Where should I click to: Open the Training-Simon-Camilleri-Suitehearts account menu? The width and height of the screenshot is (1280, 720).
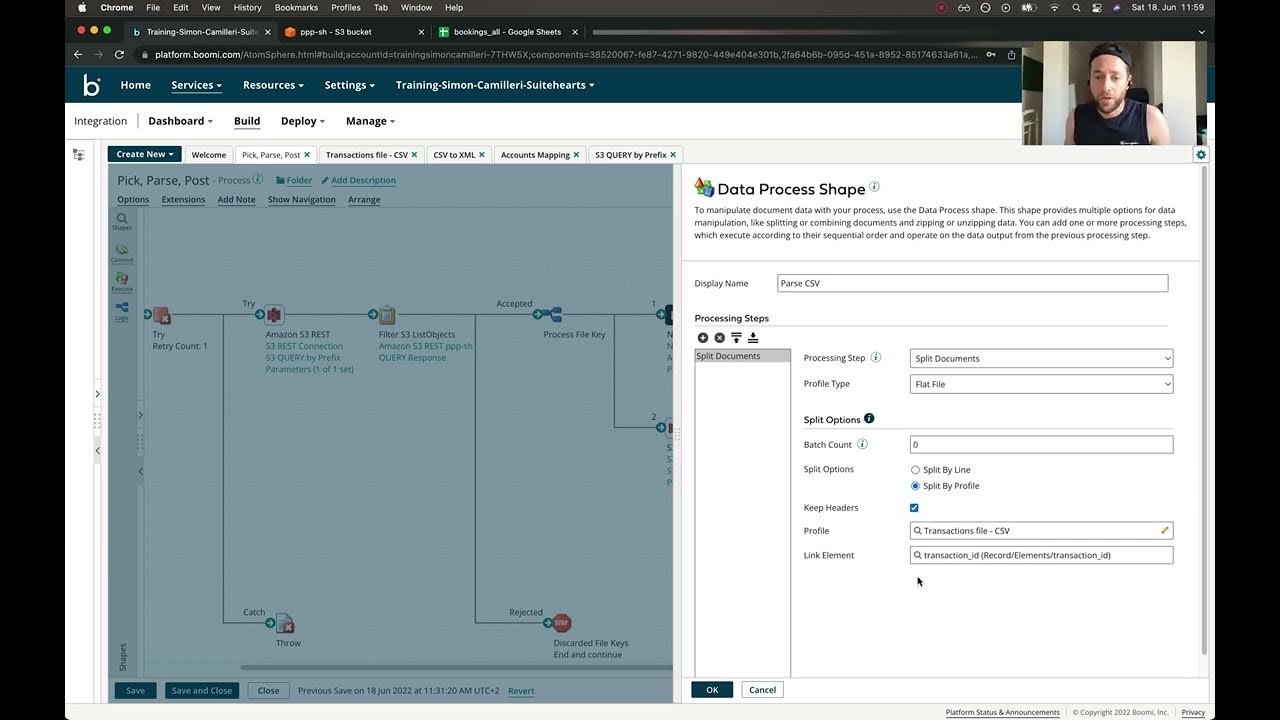pos(495,85)
